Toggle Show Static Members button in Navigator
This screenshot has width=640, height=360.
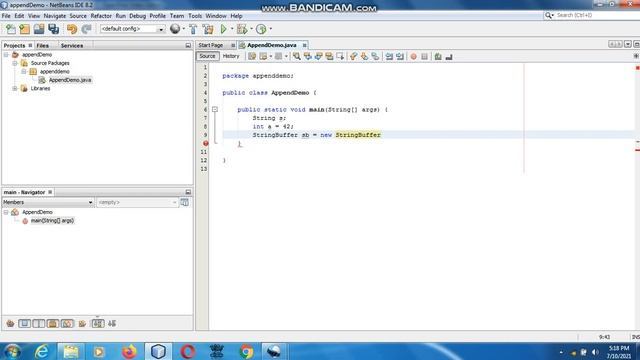39,324
